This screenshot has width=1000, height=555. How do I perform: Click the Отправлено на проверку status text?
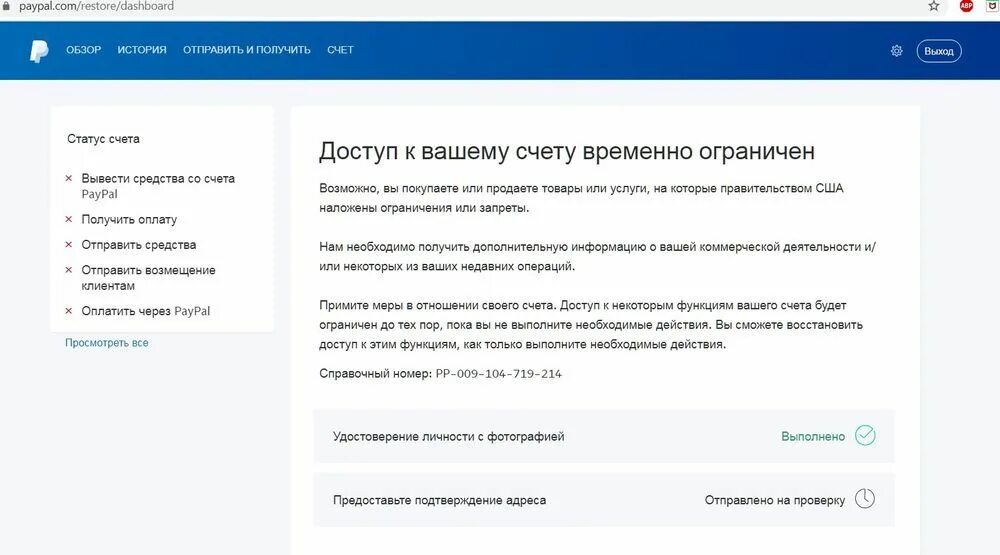[775, 500]
